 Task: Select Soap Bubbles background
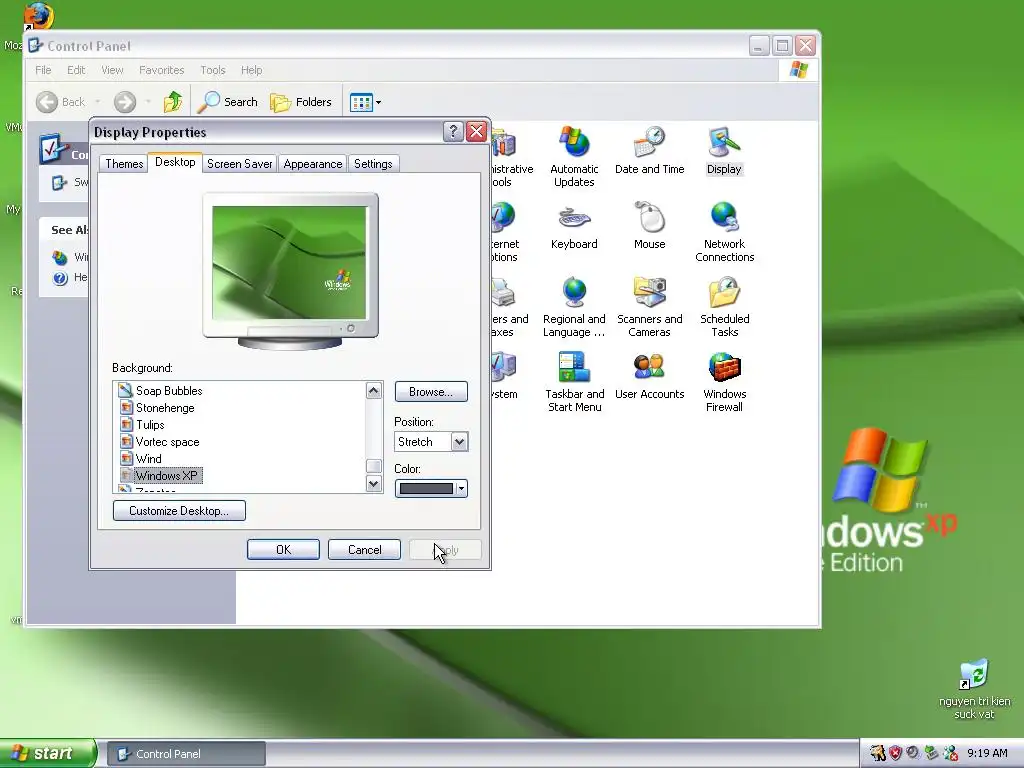tap(161, 391)
